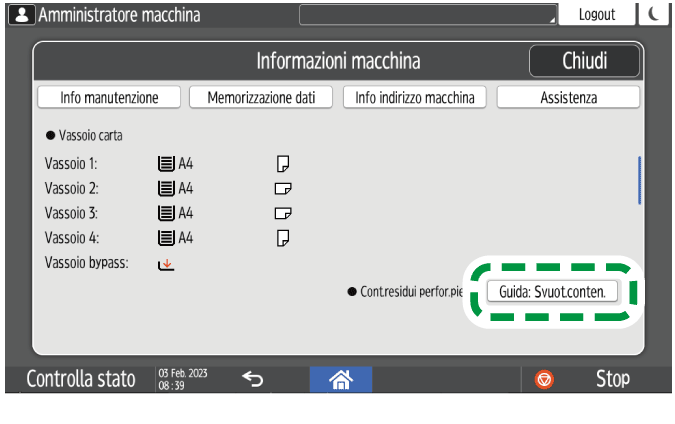Select the Vassoio 1 paper level icon
This screenshot has height=424, width=675.
[166, 163]
